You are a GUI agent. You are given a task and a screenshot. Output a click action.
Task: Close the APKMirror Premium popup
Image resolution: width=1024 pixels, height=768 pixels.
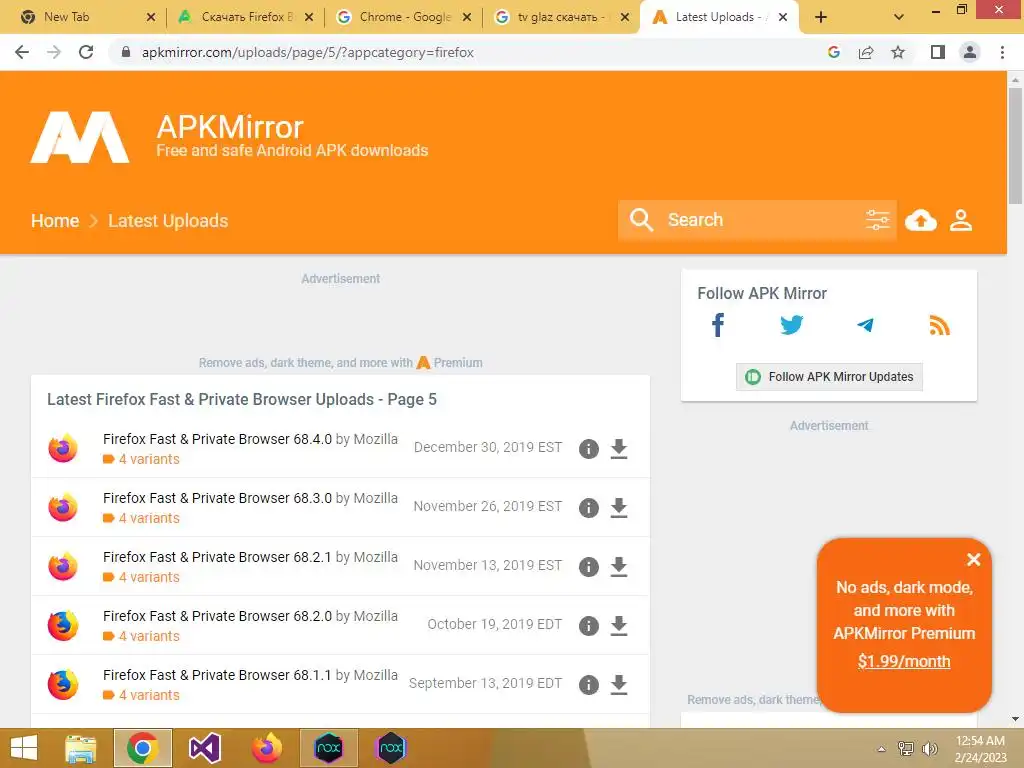[974, 559]
